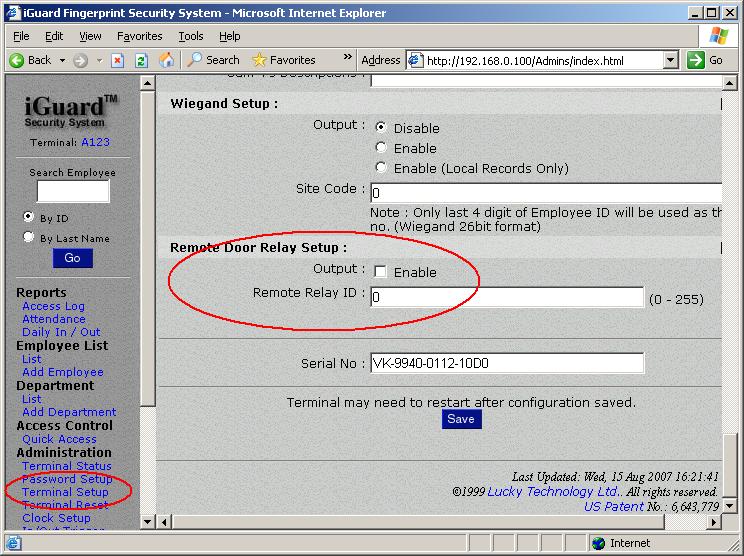
Task: Click the sidebar Go search button
Action: pos(73,258)
